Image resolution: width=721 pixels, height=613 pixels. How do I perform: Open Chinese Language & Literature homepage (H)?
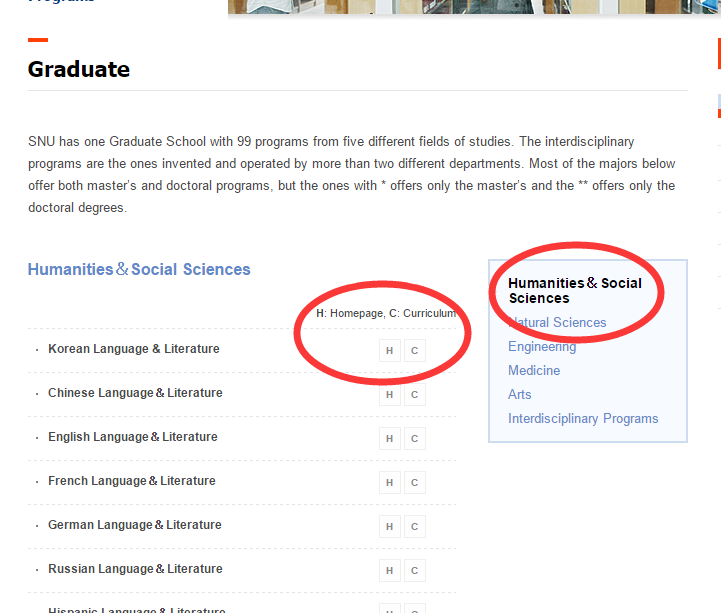(x=389, y=395)
